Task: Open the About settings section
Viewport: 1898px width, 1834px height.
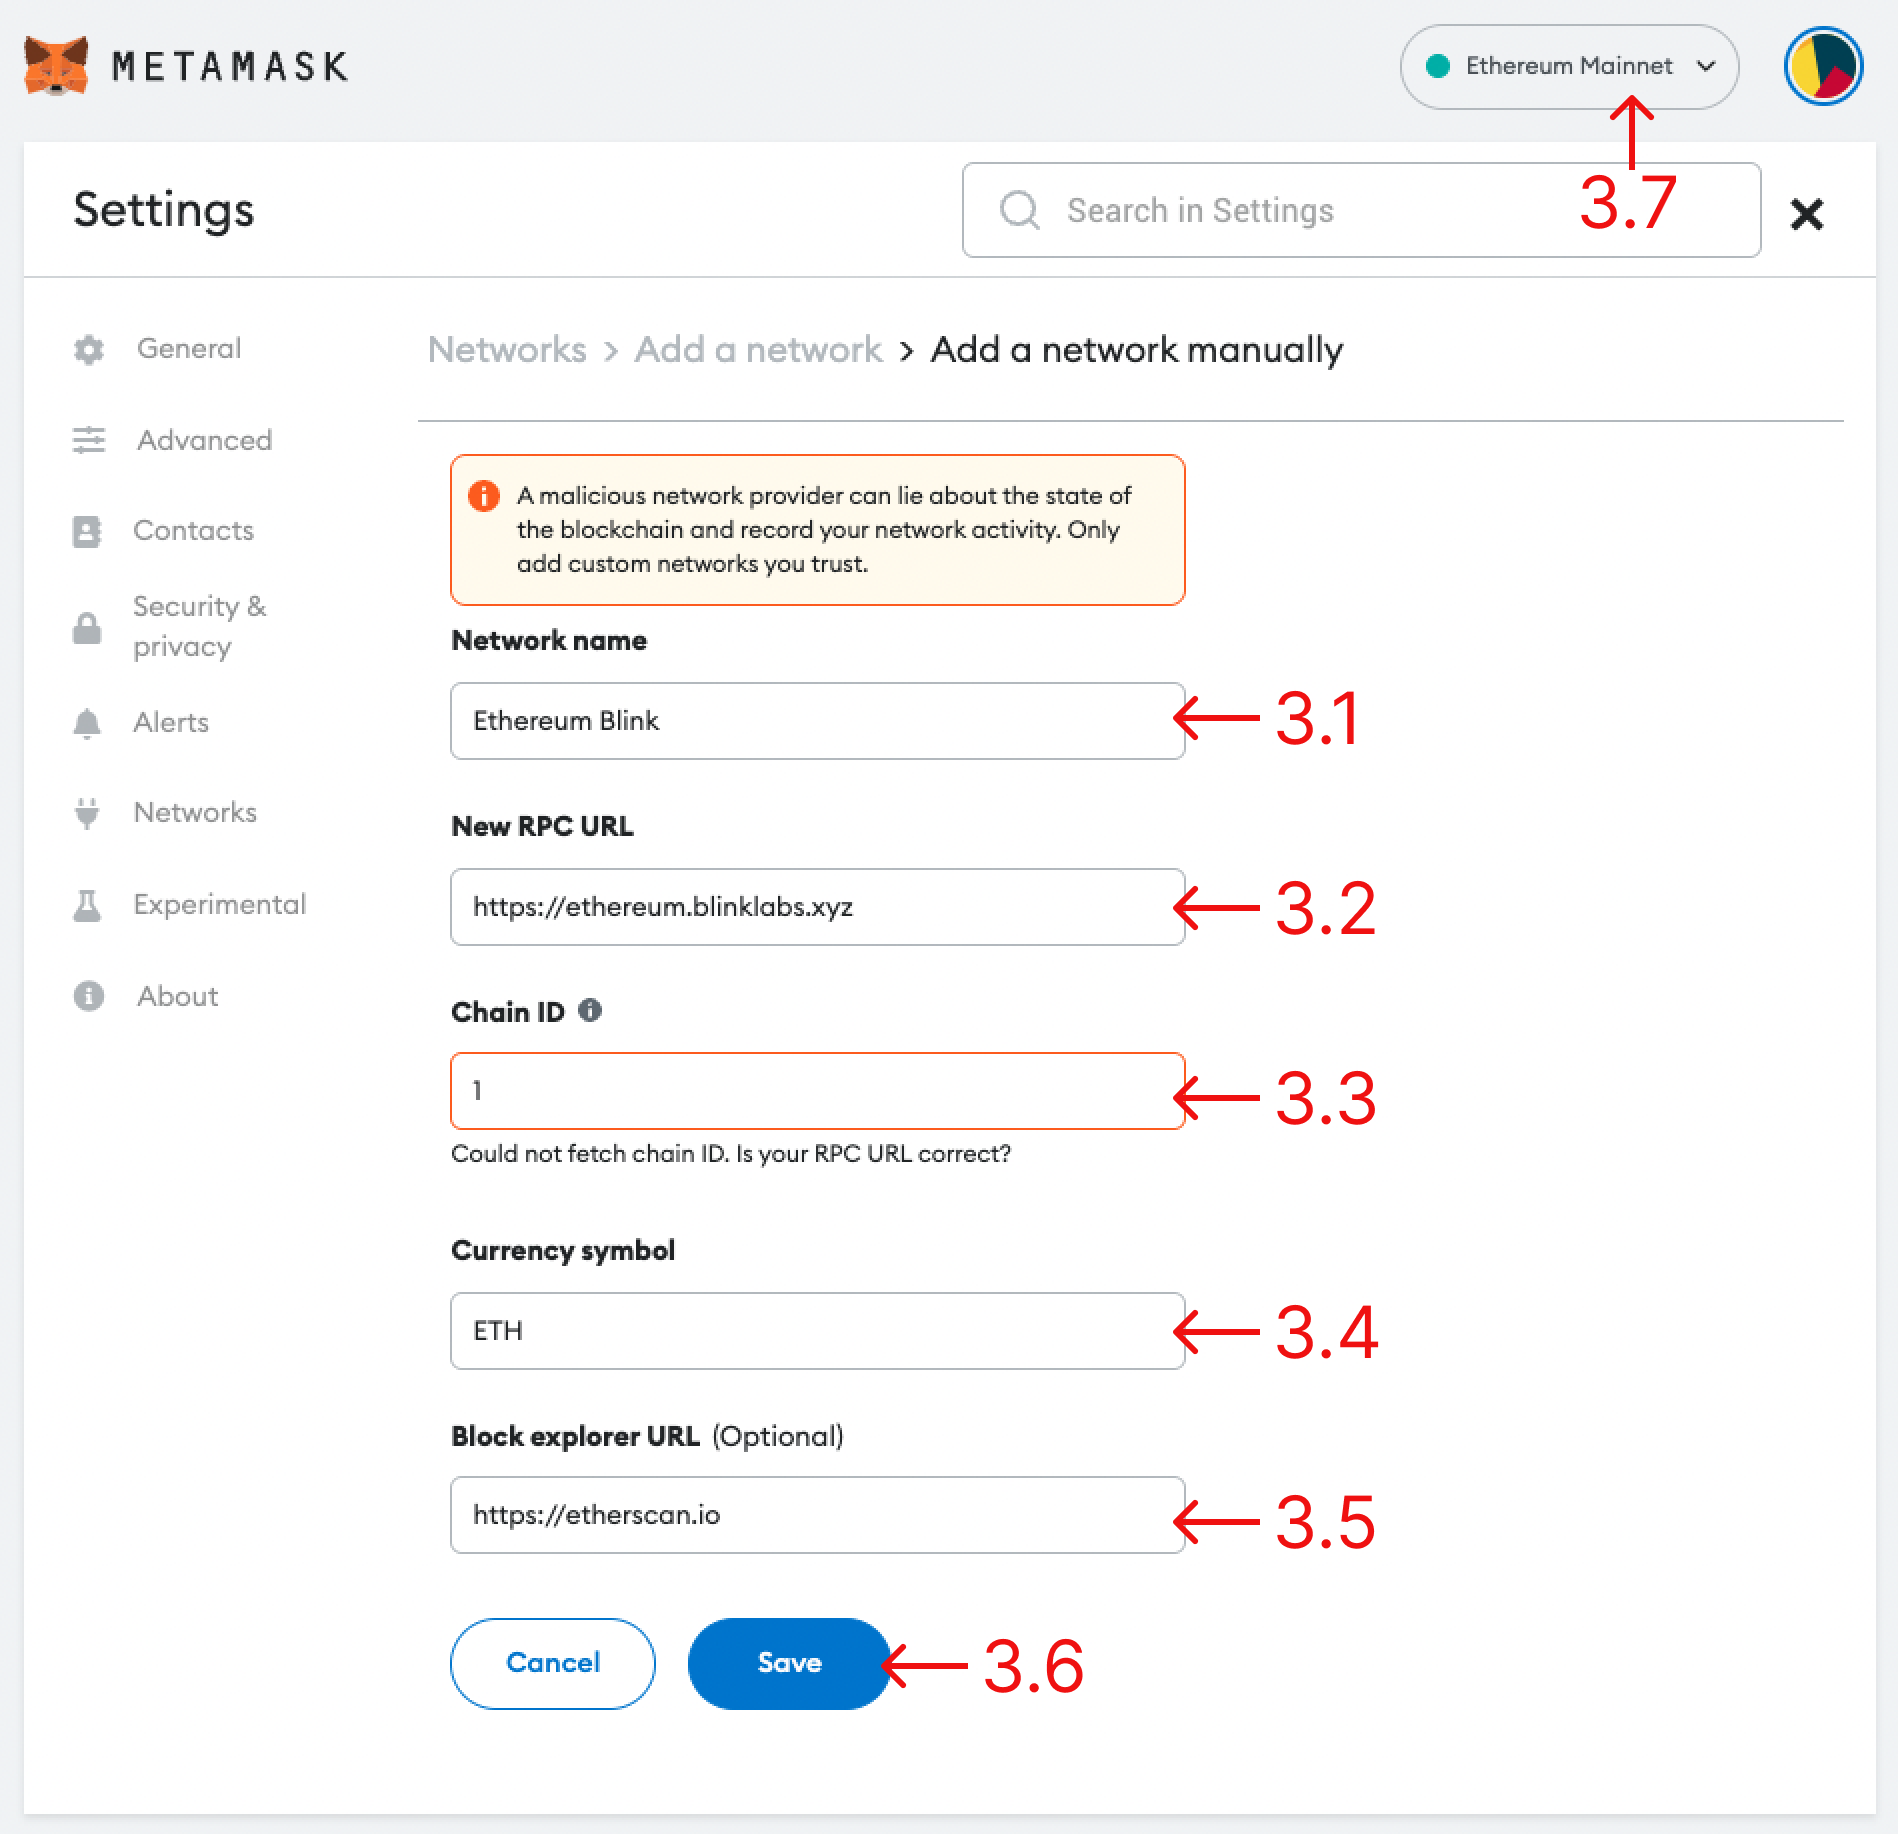Action: click(x=177, y=996)
